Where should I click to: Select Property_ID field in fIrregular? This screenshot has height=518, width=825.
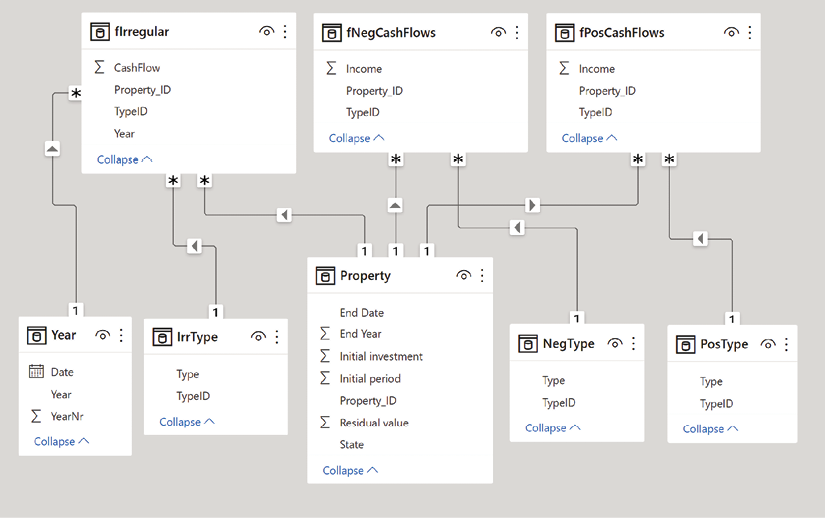[x=143, y=90]
